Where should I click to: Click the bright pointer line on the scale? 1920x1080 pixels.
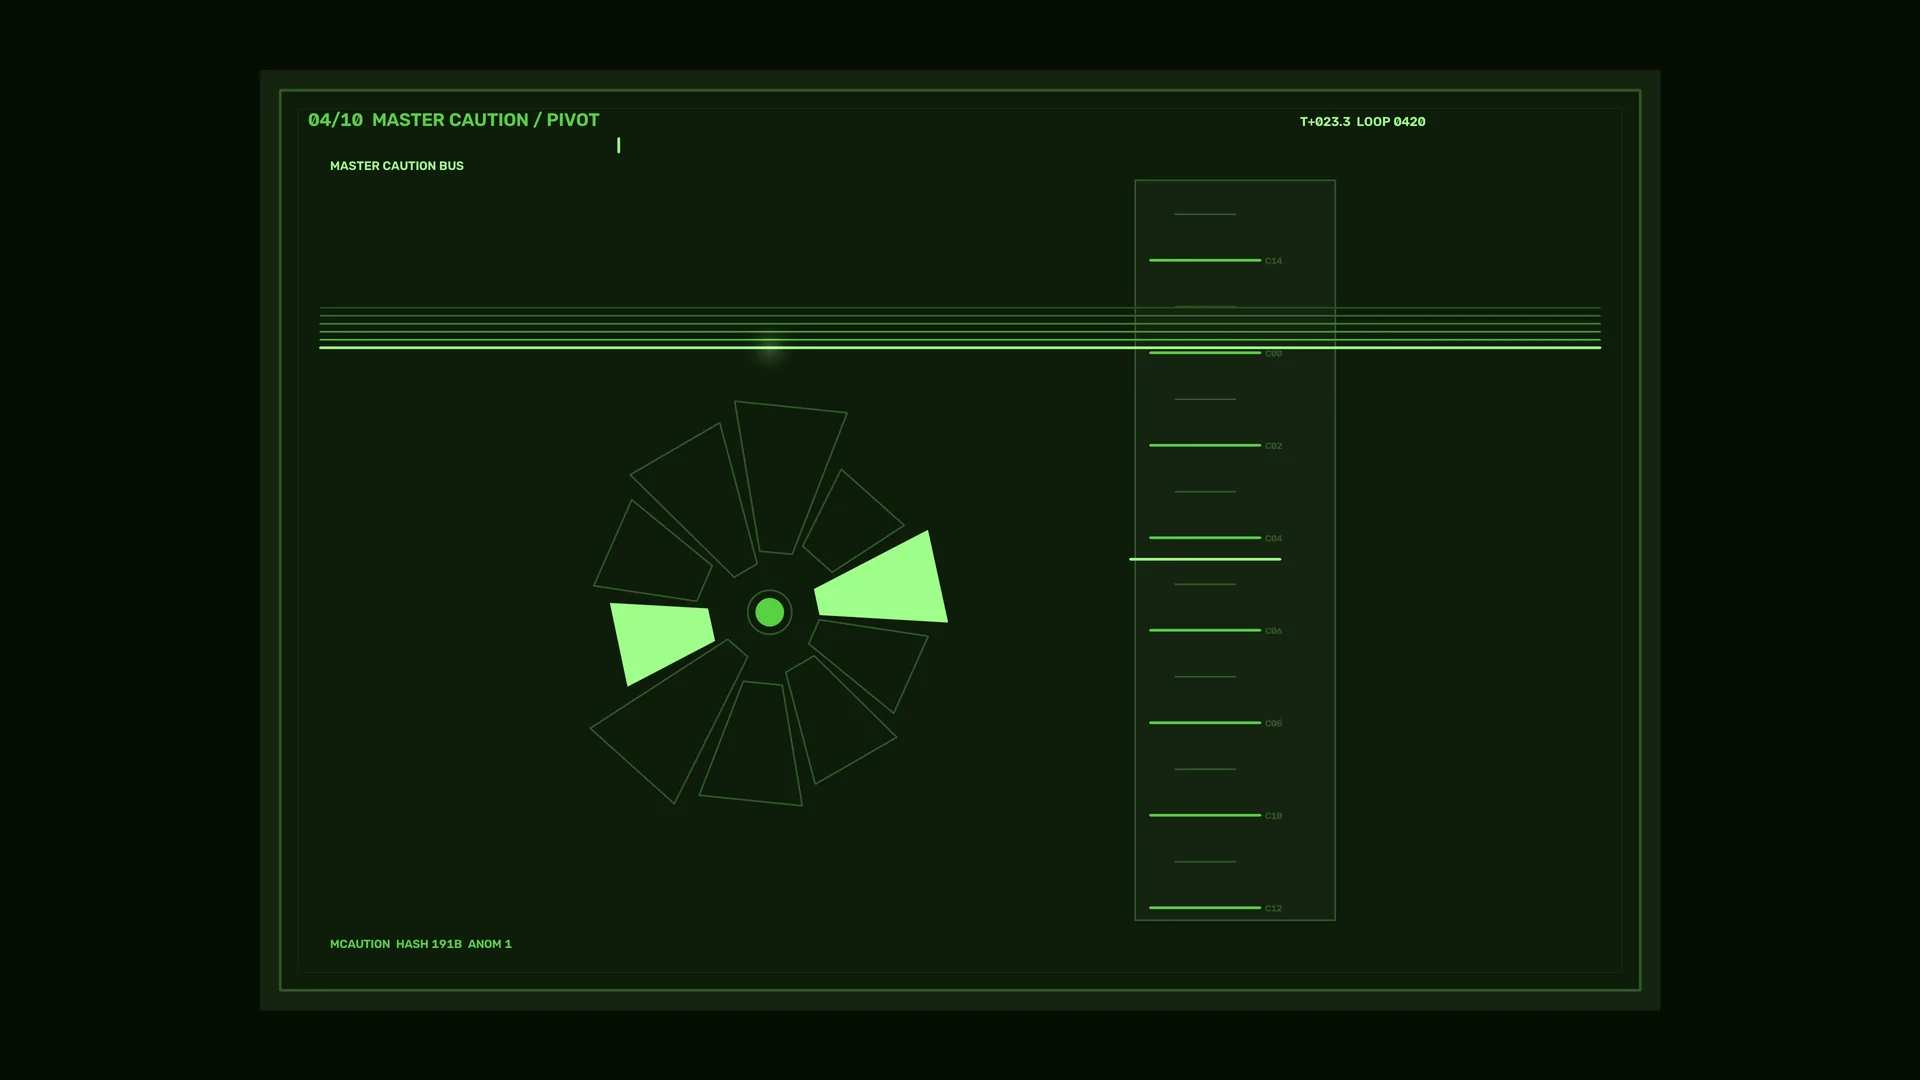pyautogui.click(x=1205, y=559)
